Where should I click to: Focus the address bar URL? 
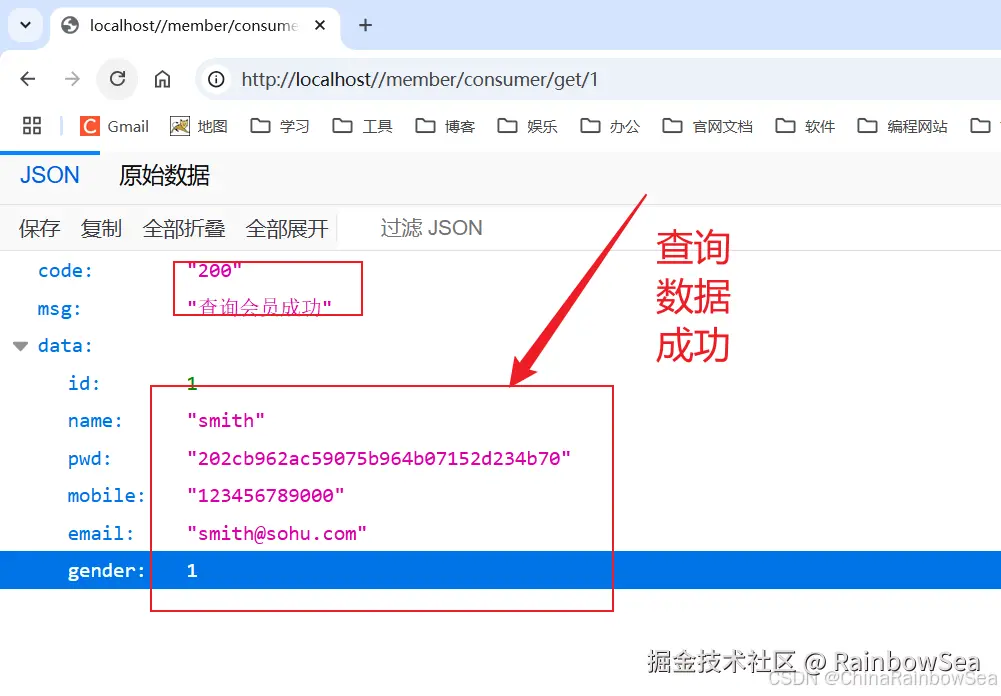419,80
